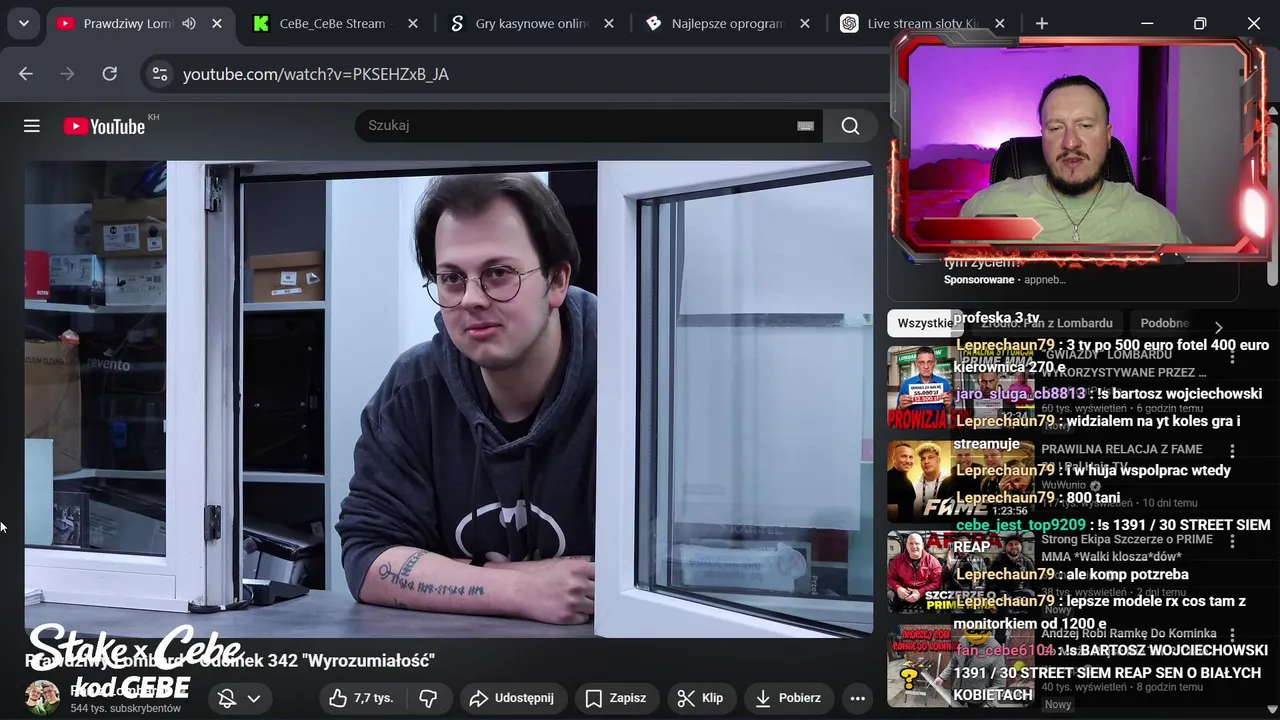Select the Wszystkie filter chip
The image size is (1280, 720).
924,323
